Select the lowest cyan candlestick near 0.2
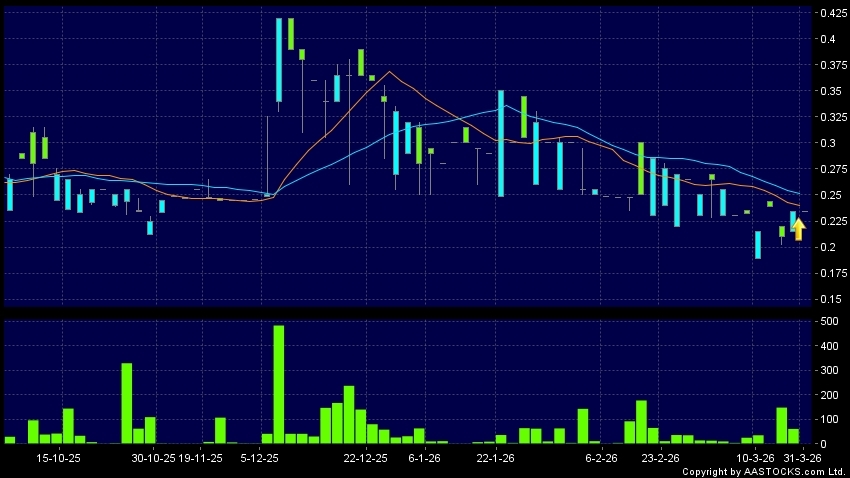 pos(758,245)
